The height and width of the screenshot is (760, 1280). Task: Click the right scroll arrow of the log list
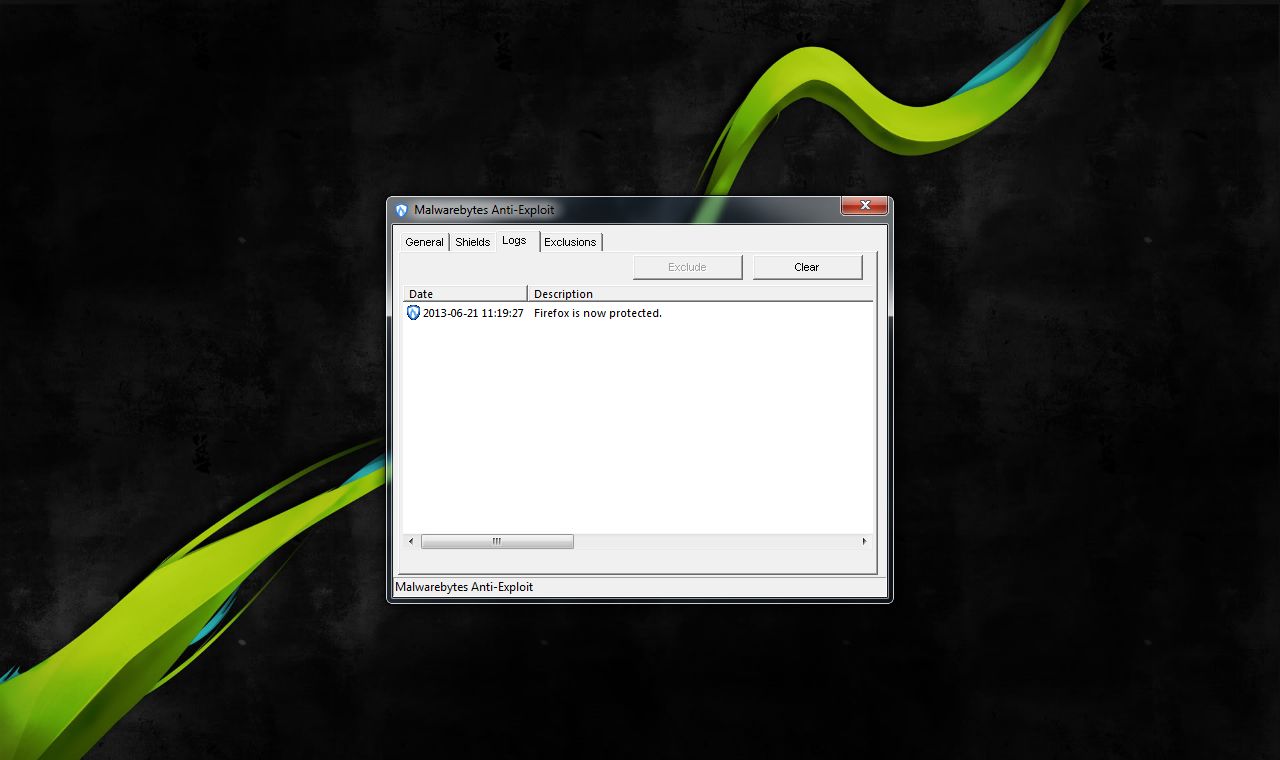865,541
